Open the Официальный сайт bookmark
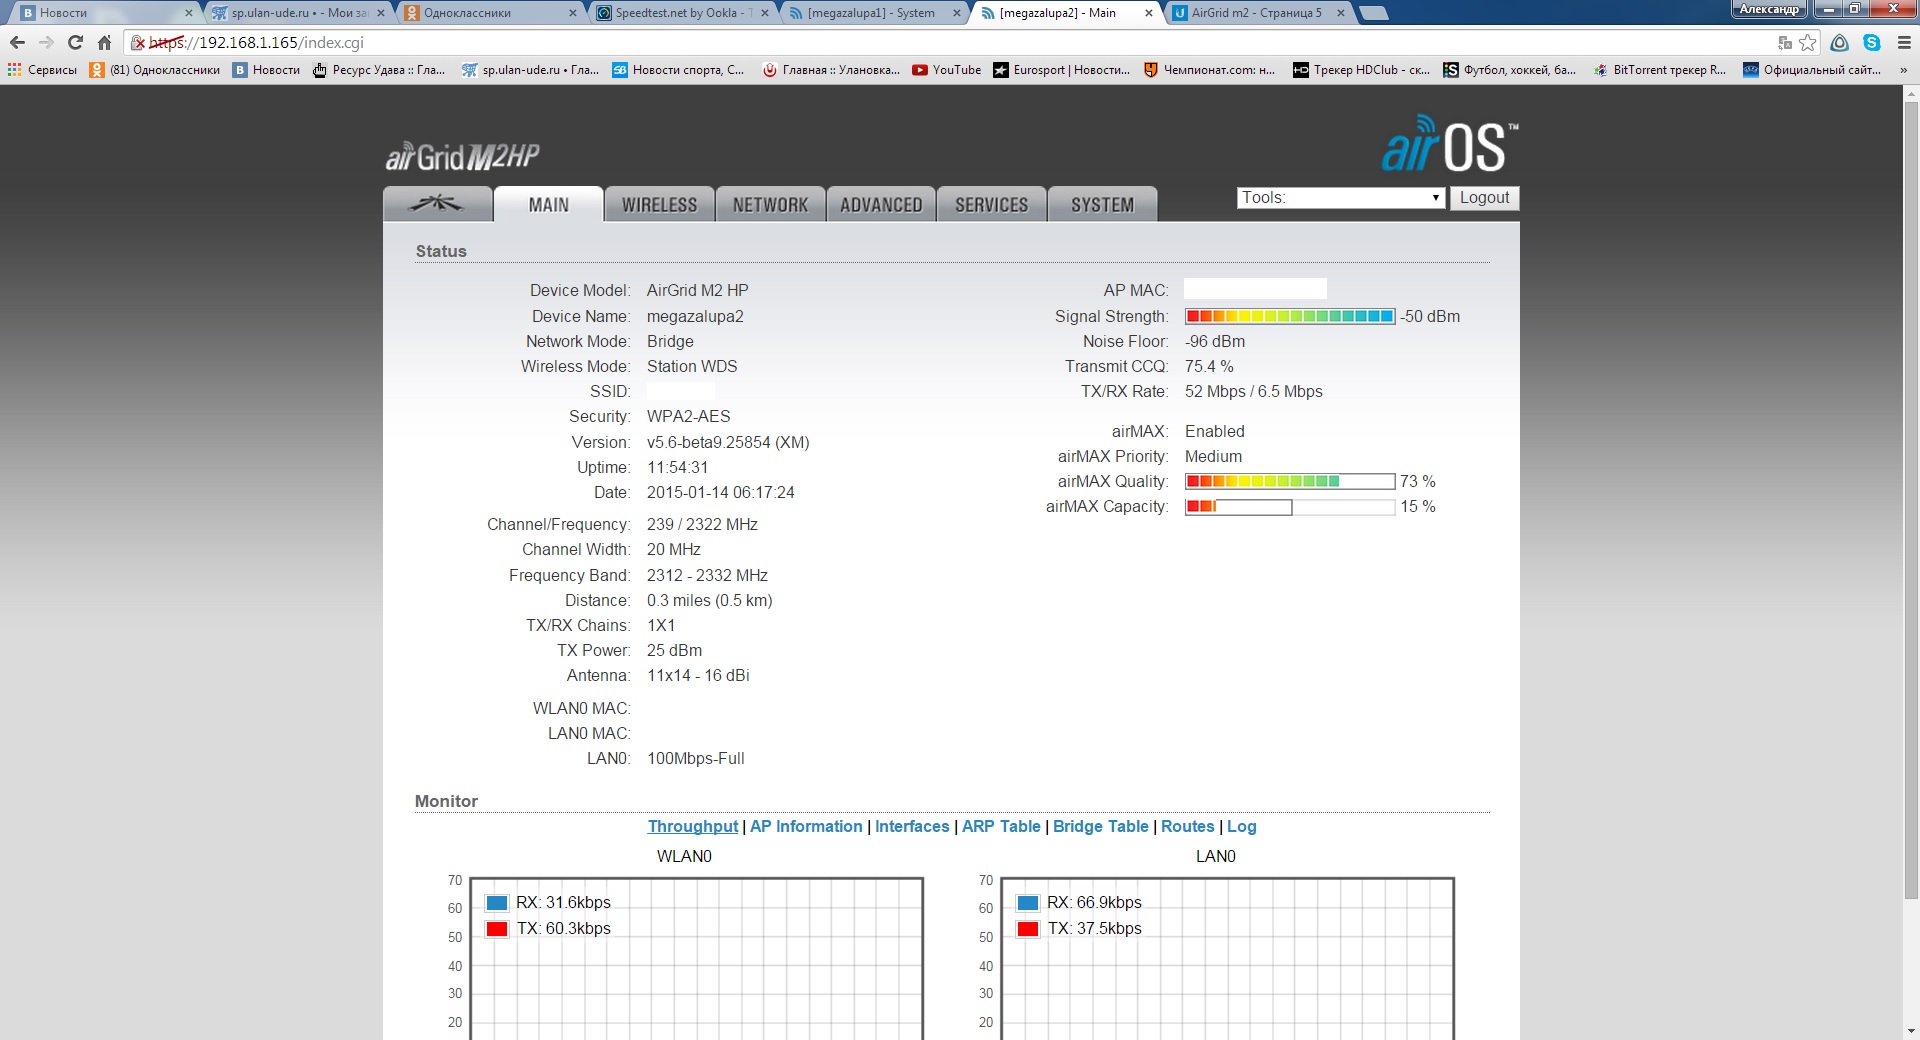This screenshot has height=1040, width=1920. pos(1812,70)
